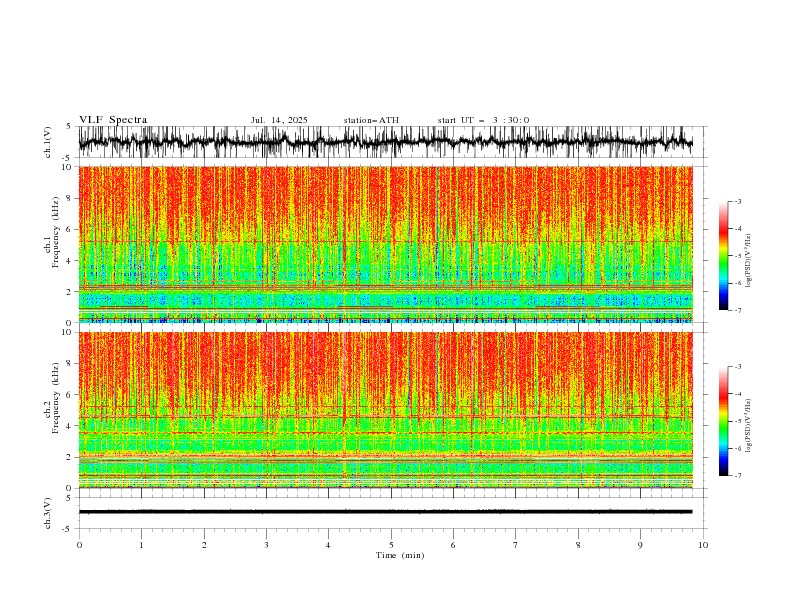Click the "0" tick on the time axis

[79, 545]
